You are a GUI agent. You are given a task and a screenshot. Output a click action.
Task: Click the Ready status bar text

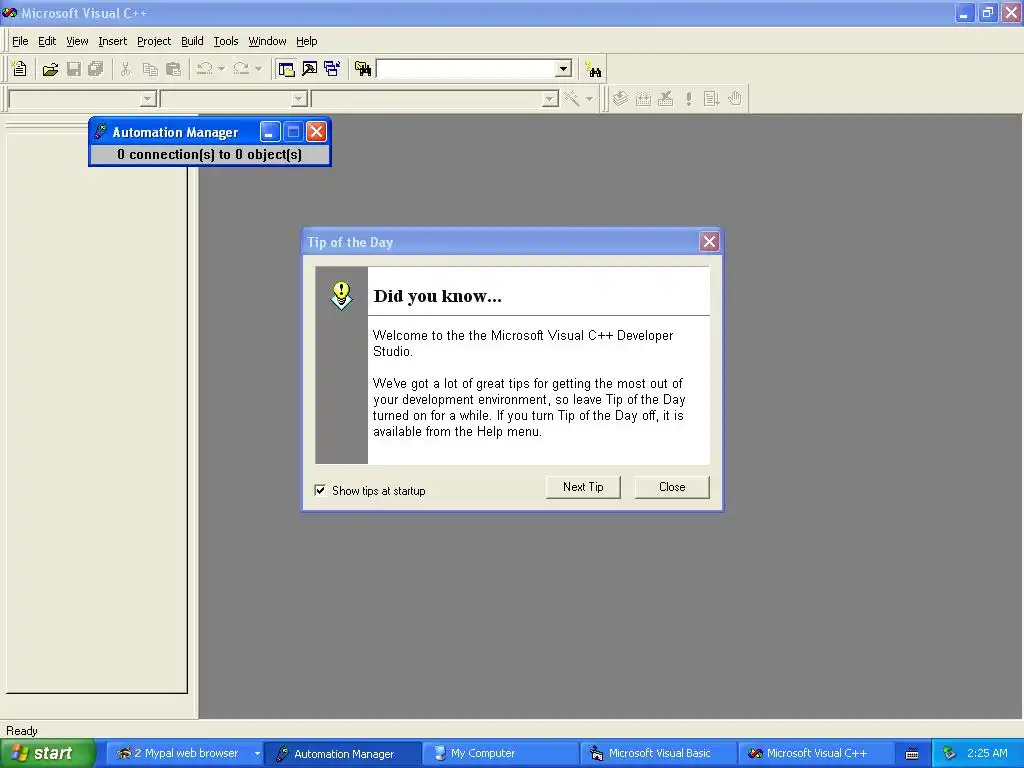click(22, 731)
